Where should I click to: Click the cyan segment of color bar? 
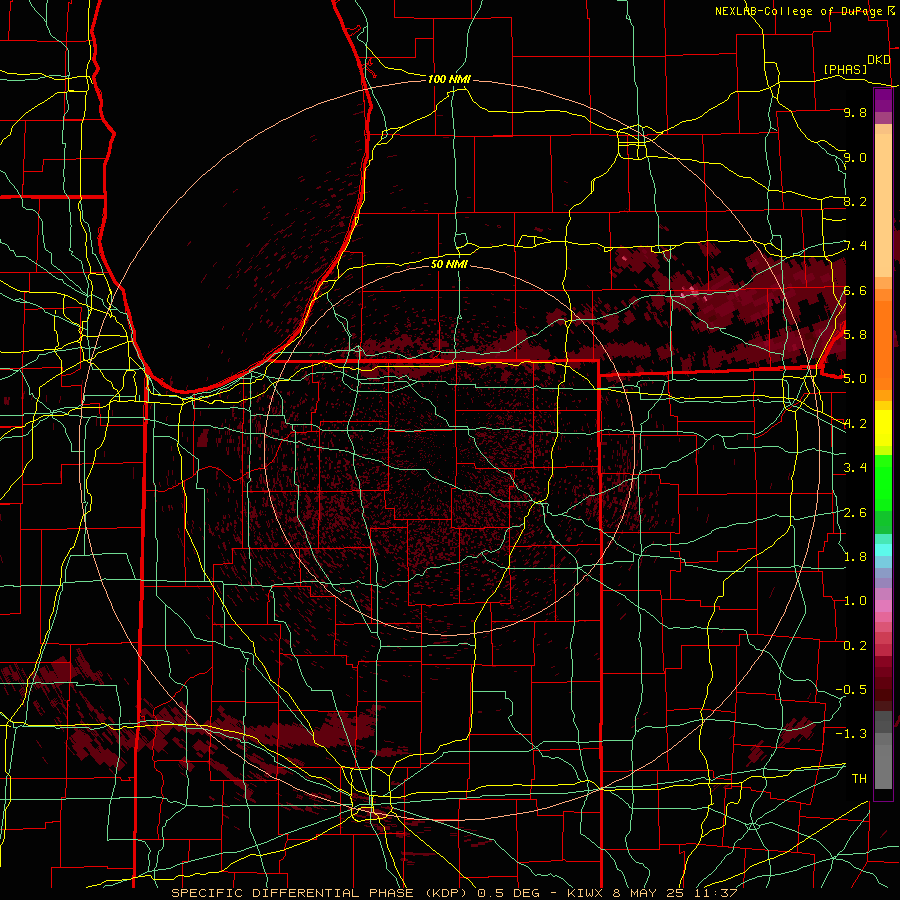(x=883, y=550)
